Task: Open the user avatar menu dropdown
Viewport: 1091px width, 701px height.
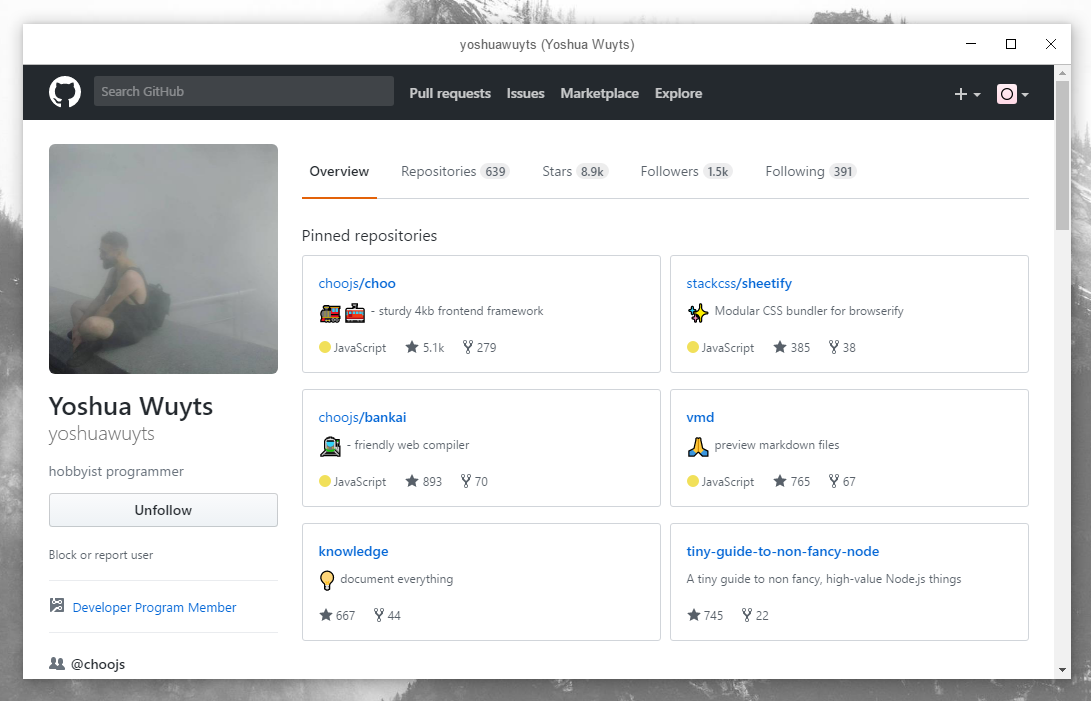Action: click(x=1012, y=94)
